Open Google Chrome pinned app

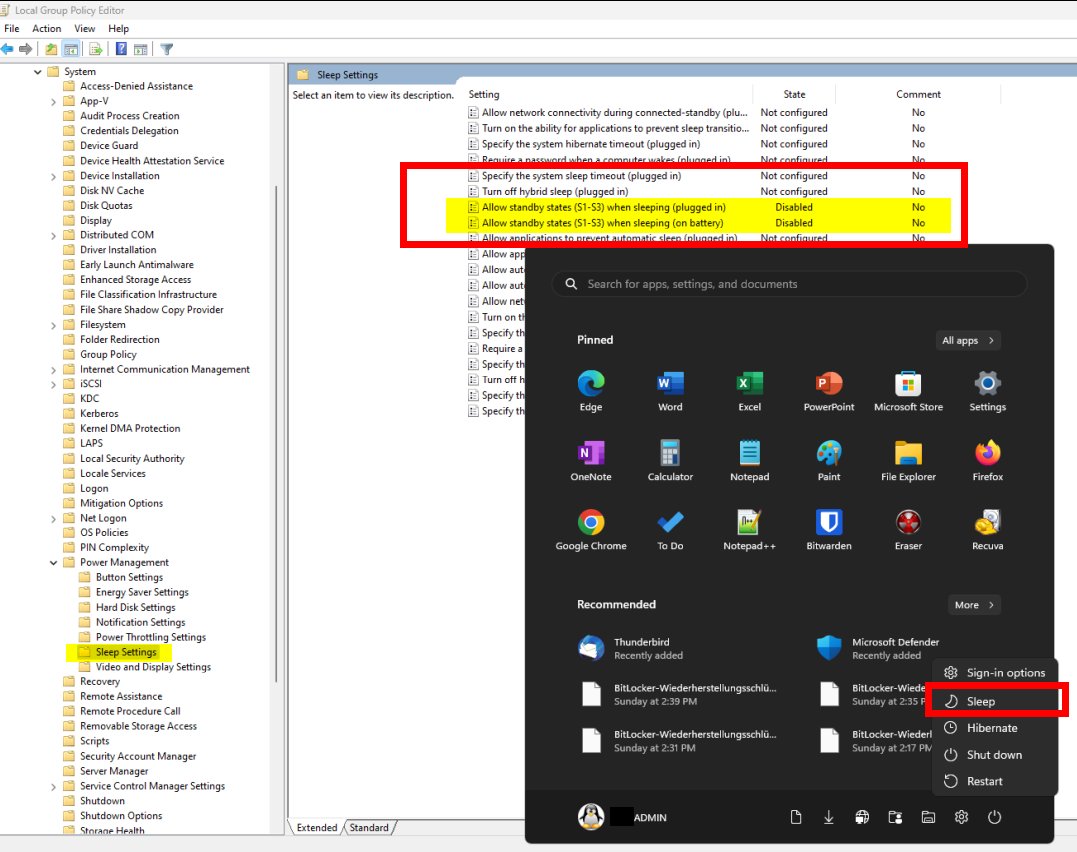click(x=591, y=530)
